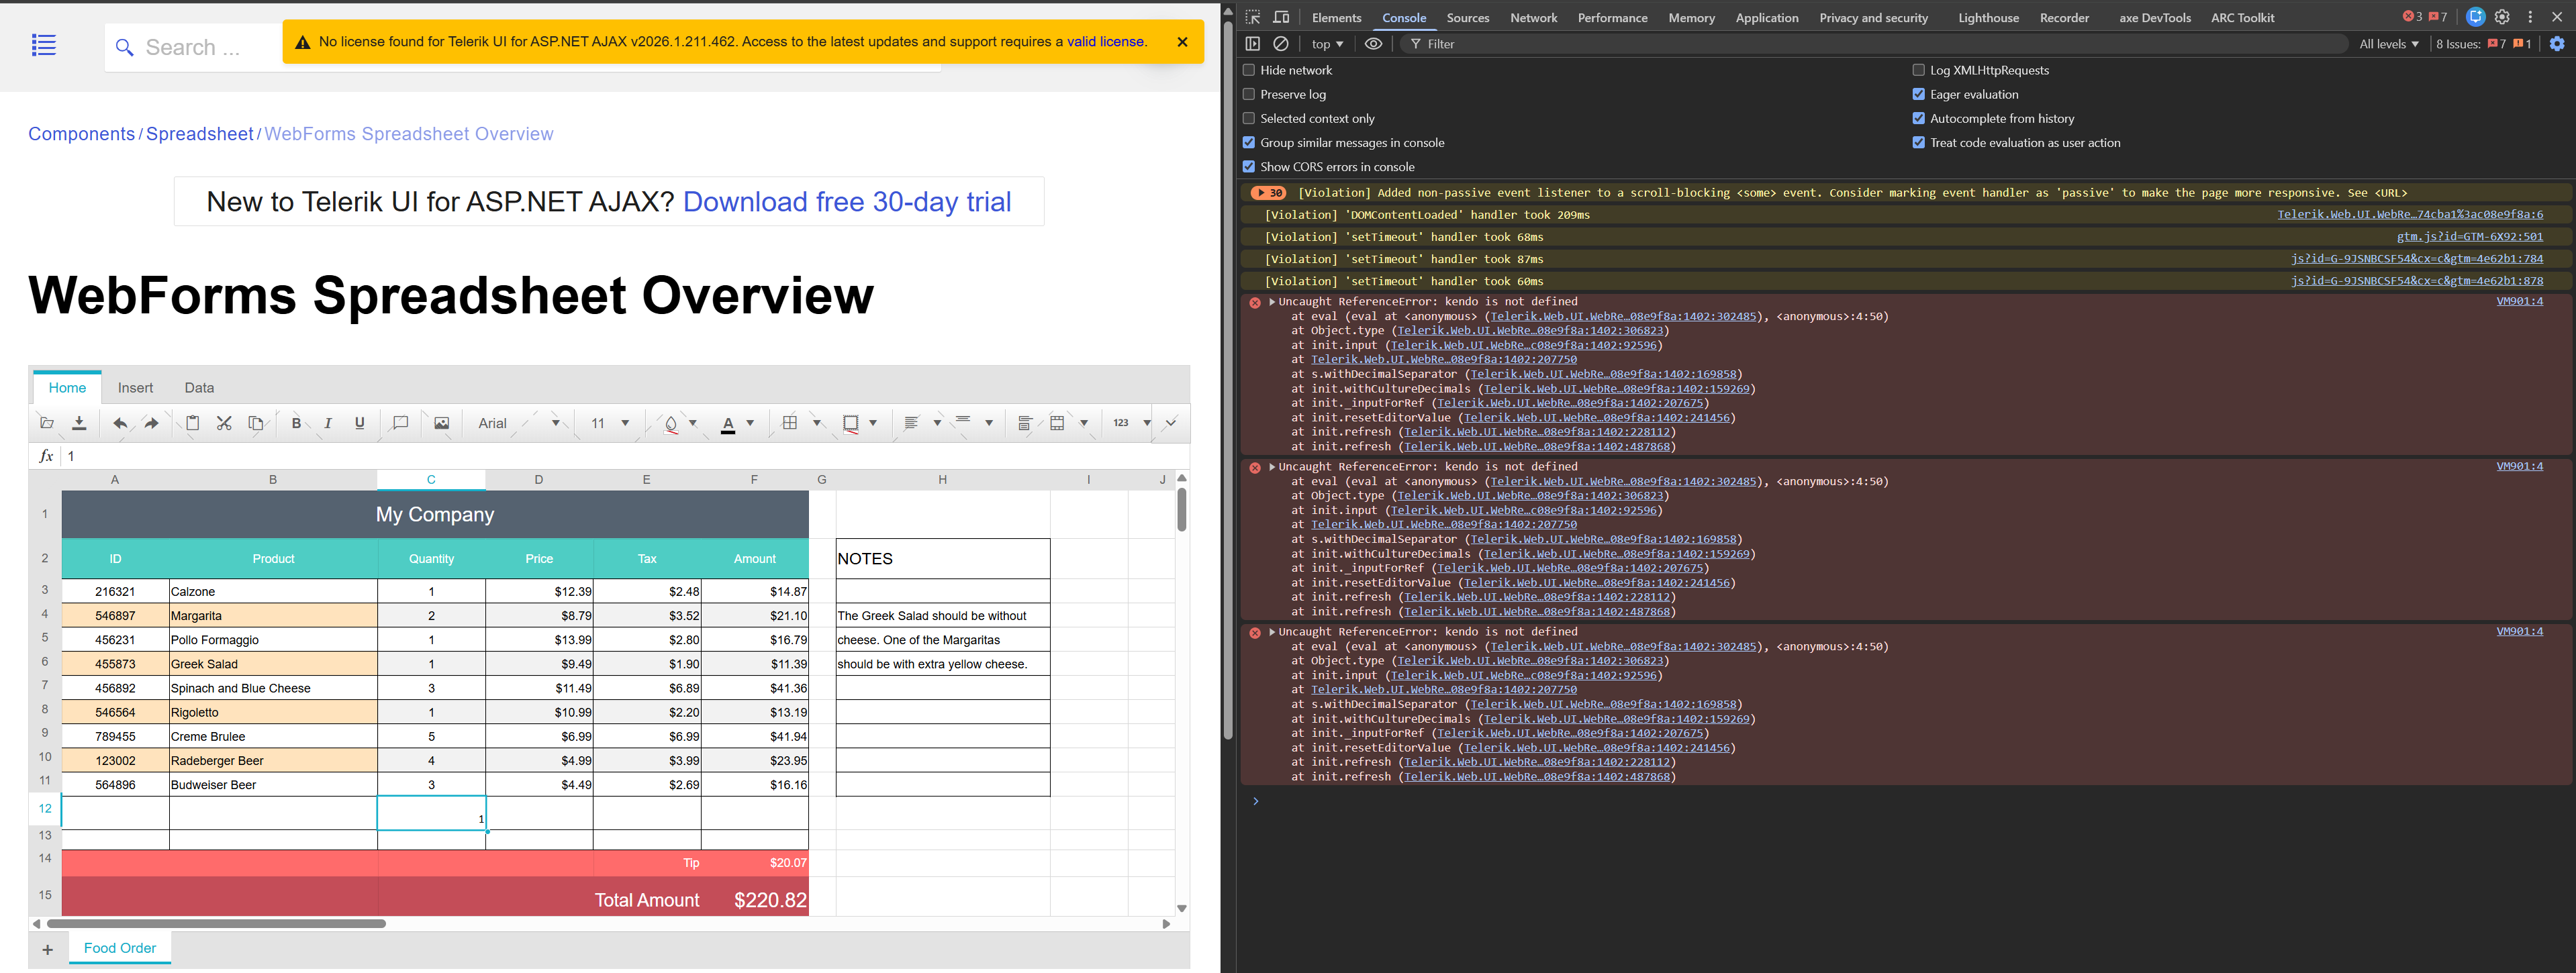2576x973 pixels.
Task: Click the Cut scissors icon
Action: 224,423
